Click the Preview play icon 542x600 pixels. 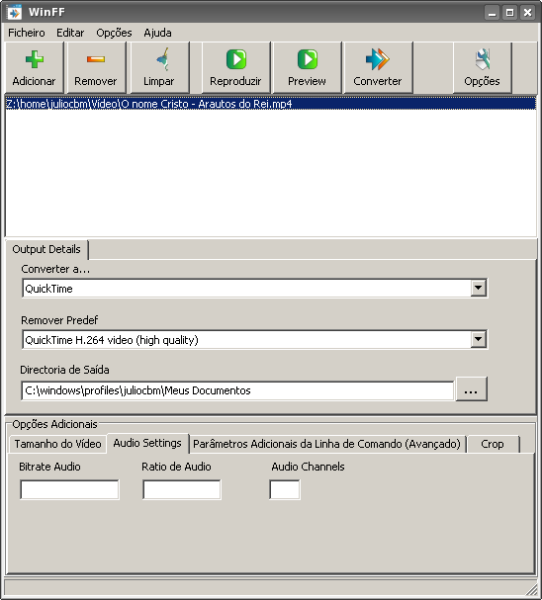coord(307,59)
